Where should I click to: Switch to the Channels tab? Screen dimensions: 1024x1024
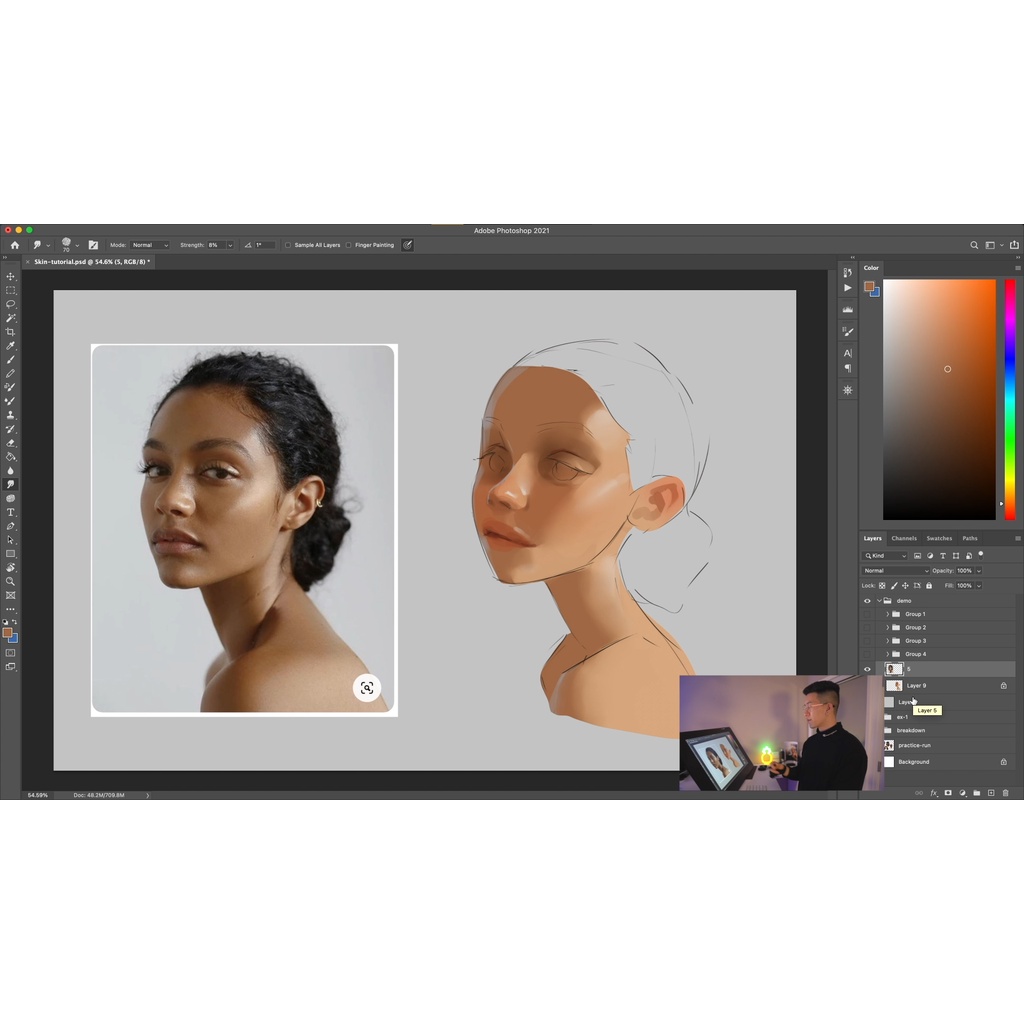pos(904,538)
